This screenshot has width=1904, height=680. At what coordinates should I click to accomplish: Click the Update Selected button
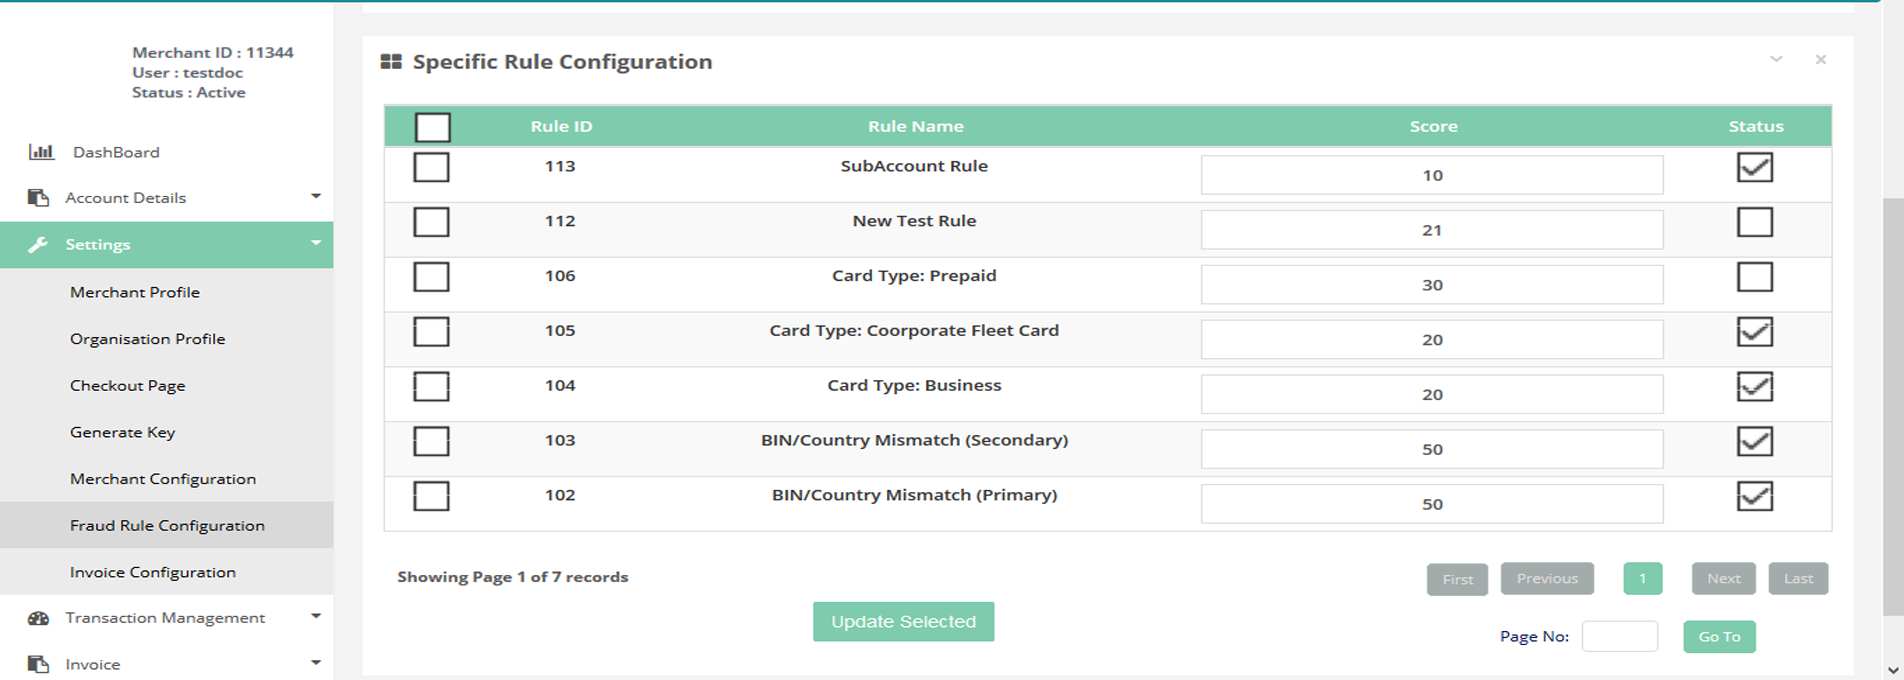[903, 622]
